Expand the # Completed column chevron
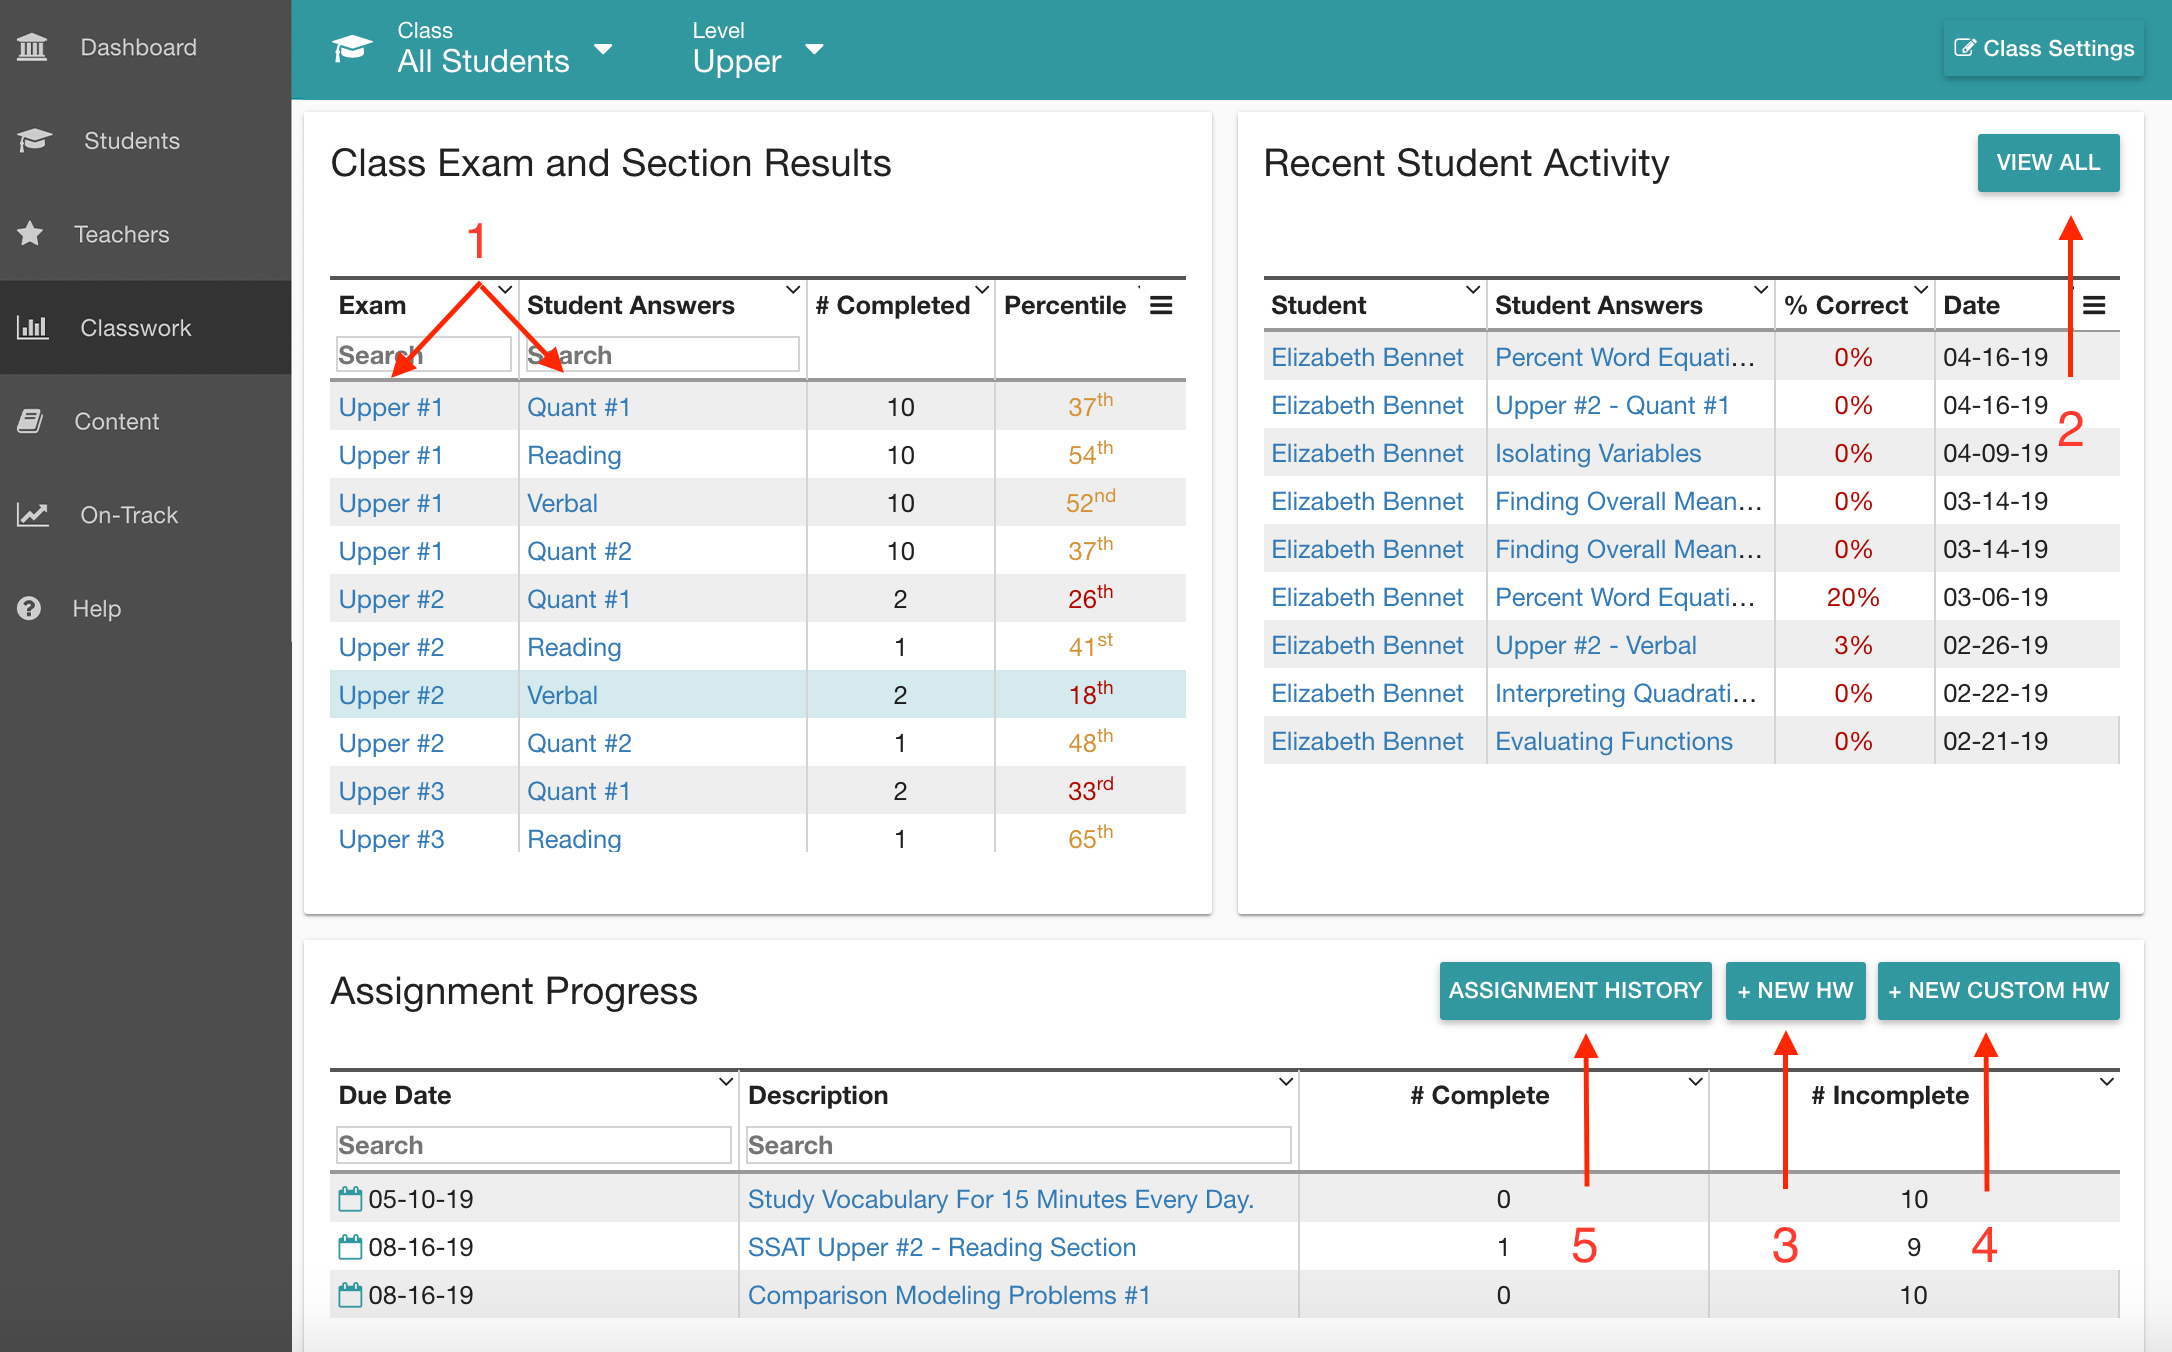 click(x=982, y=290)
